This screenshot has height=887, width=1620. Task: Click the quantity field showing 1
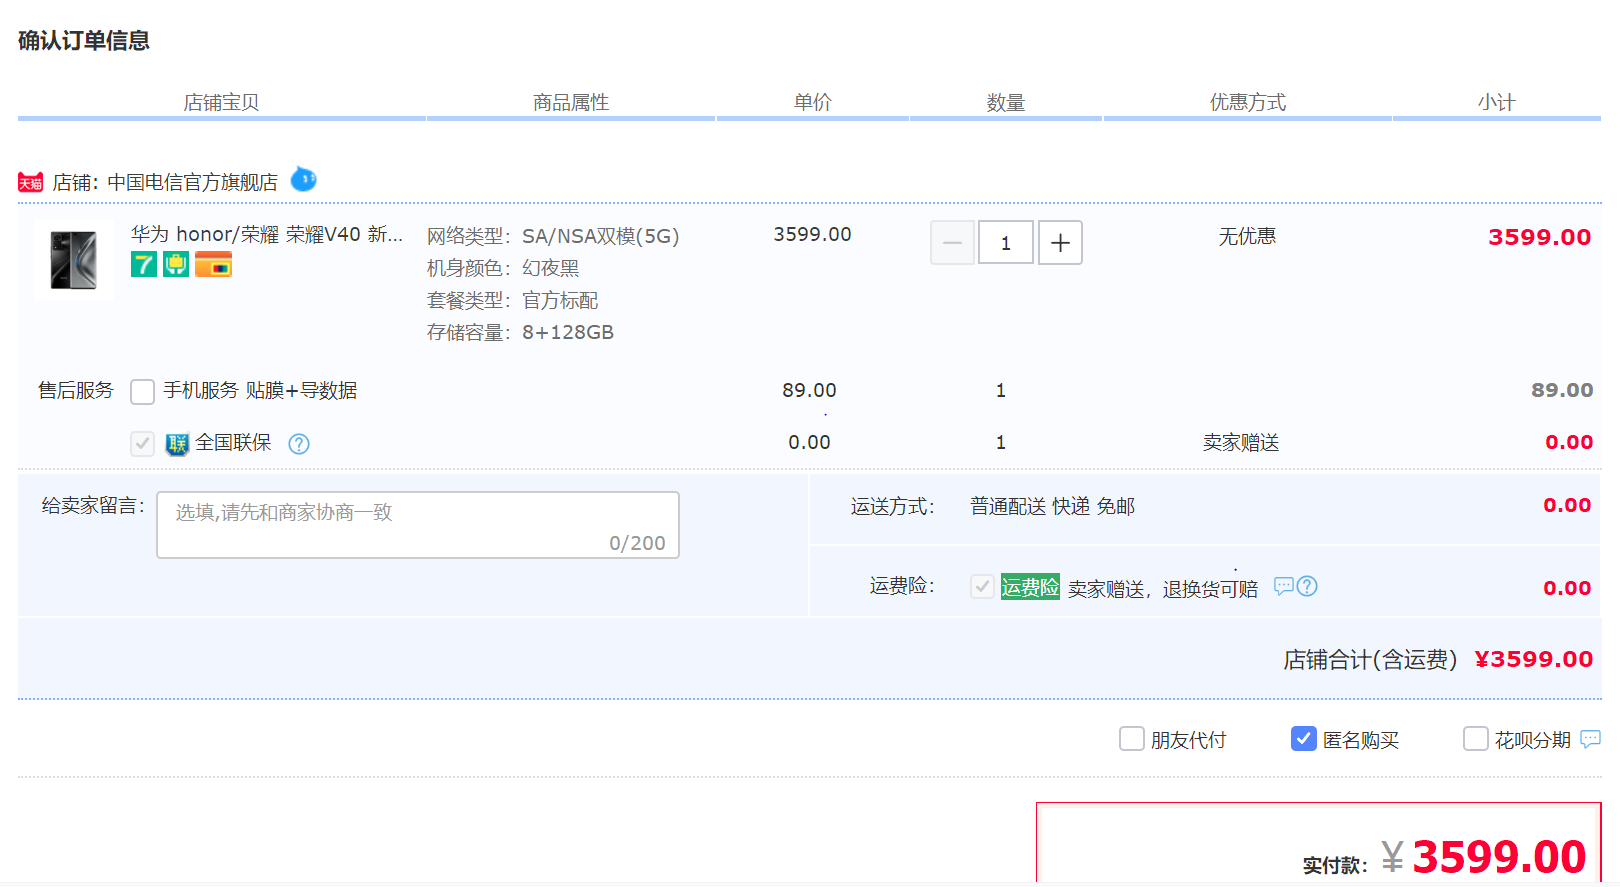[x=1006, y=243]
